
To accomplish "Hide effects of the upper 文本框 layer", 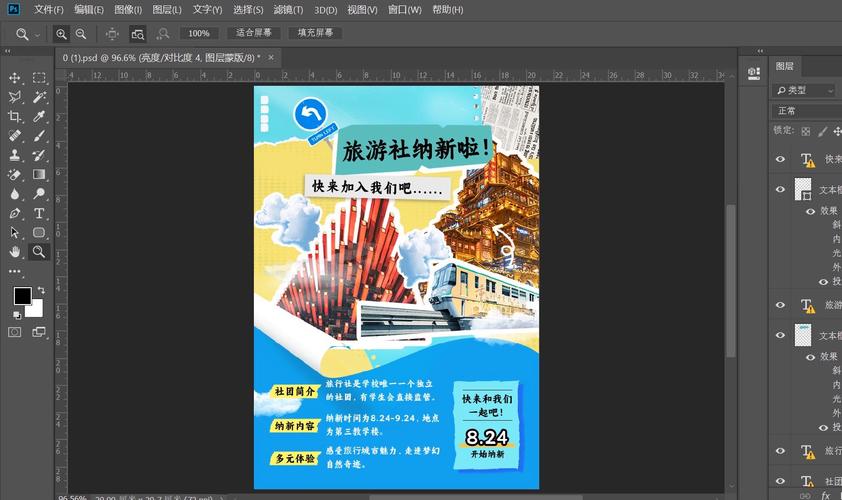I will coord(811,211).
